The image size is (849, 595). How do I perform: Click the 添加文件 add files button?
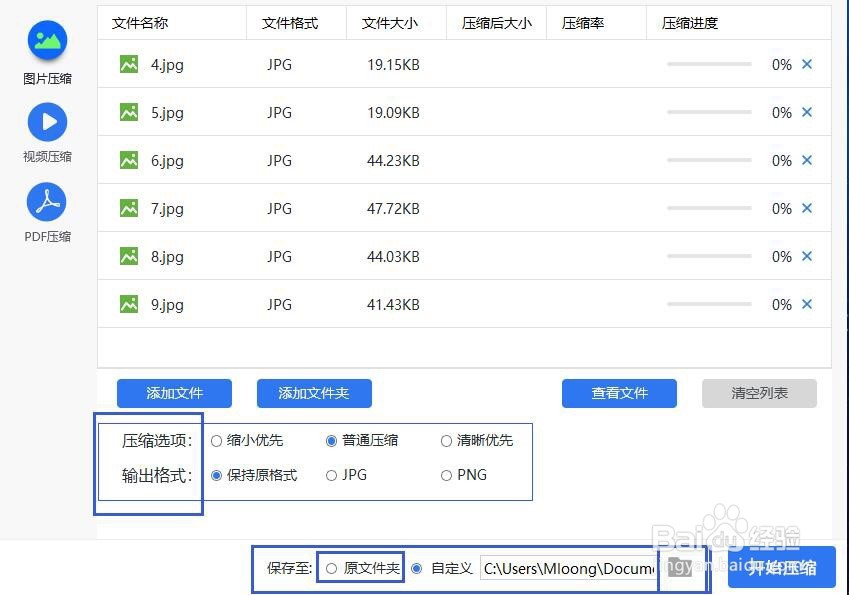pyautogui.click(x=174, y=393)
